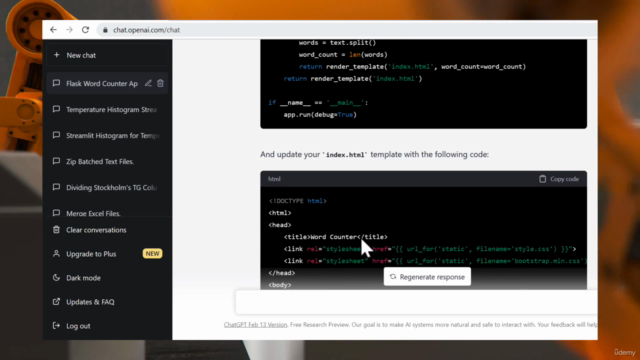
Task: Click the browser forward arrow
Action: tap(69, 30)
